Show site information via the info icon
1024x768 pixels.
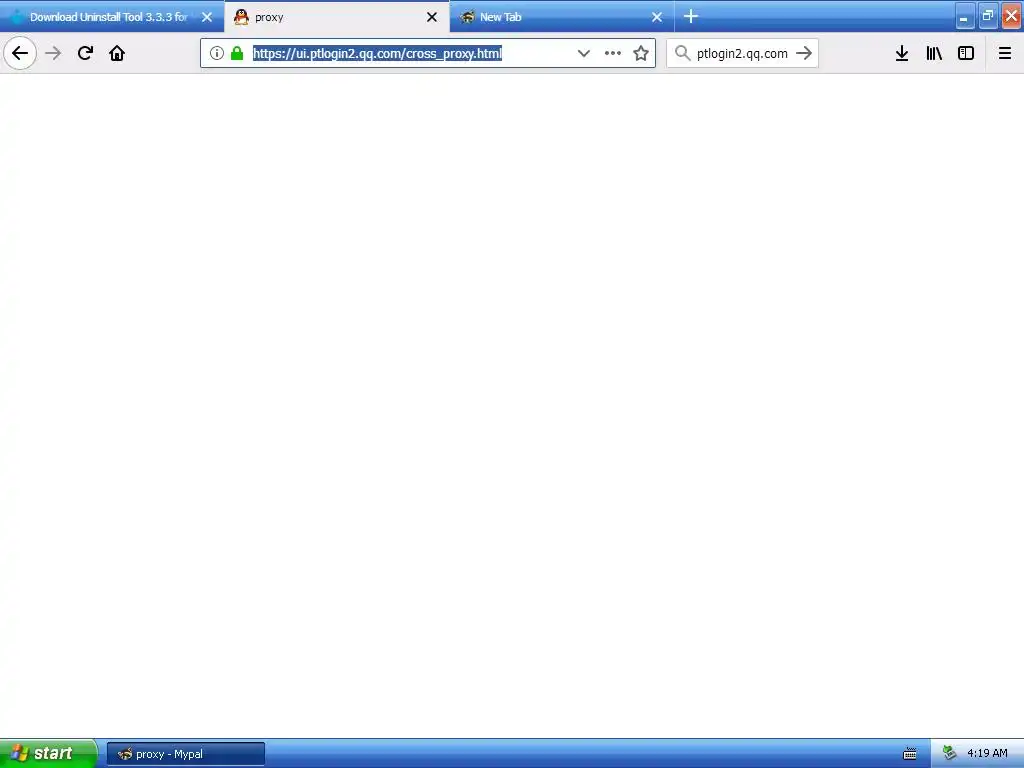click(217, 54)
